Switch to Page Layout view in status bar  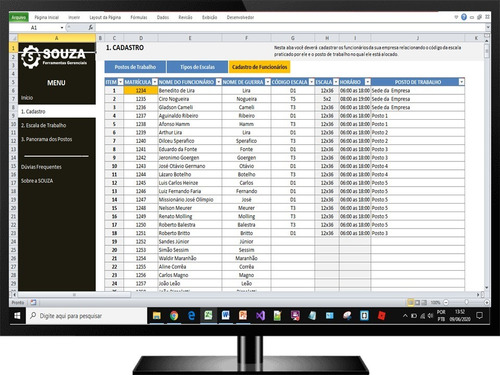(x=417, y=302)
